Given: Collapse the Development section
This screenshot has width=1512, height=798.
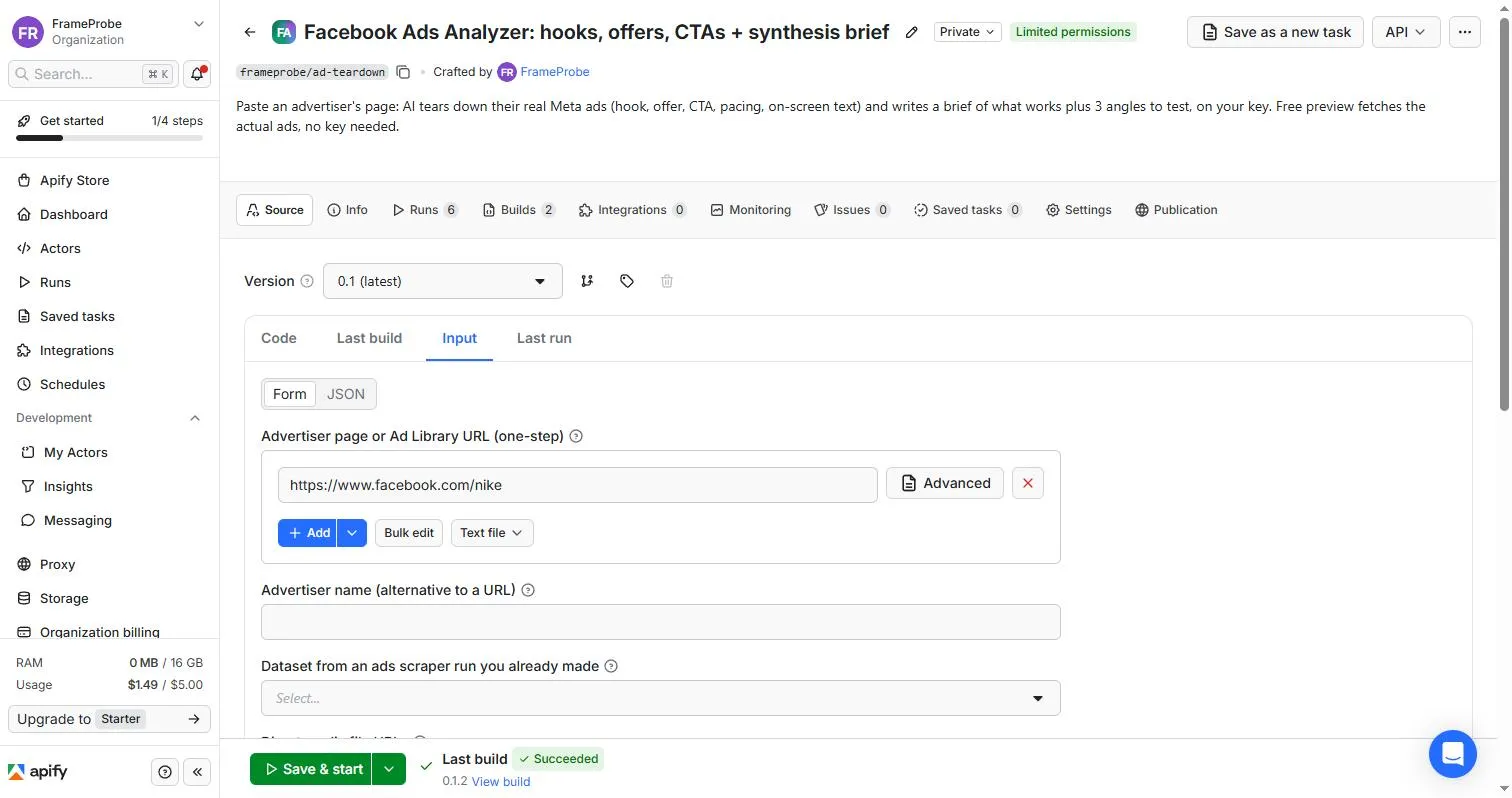Looking at the screenshot, I should [195, 418].
